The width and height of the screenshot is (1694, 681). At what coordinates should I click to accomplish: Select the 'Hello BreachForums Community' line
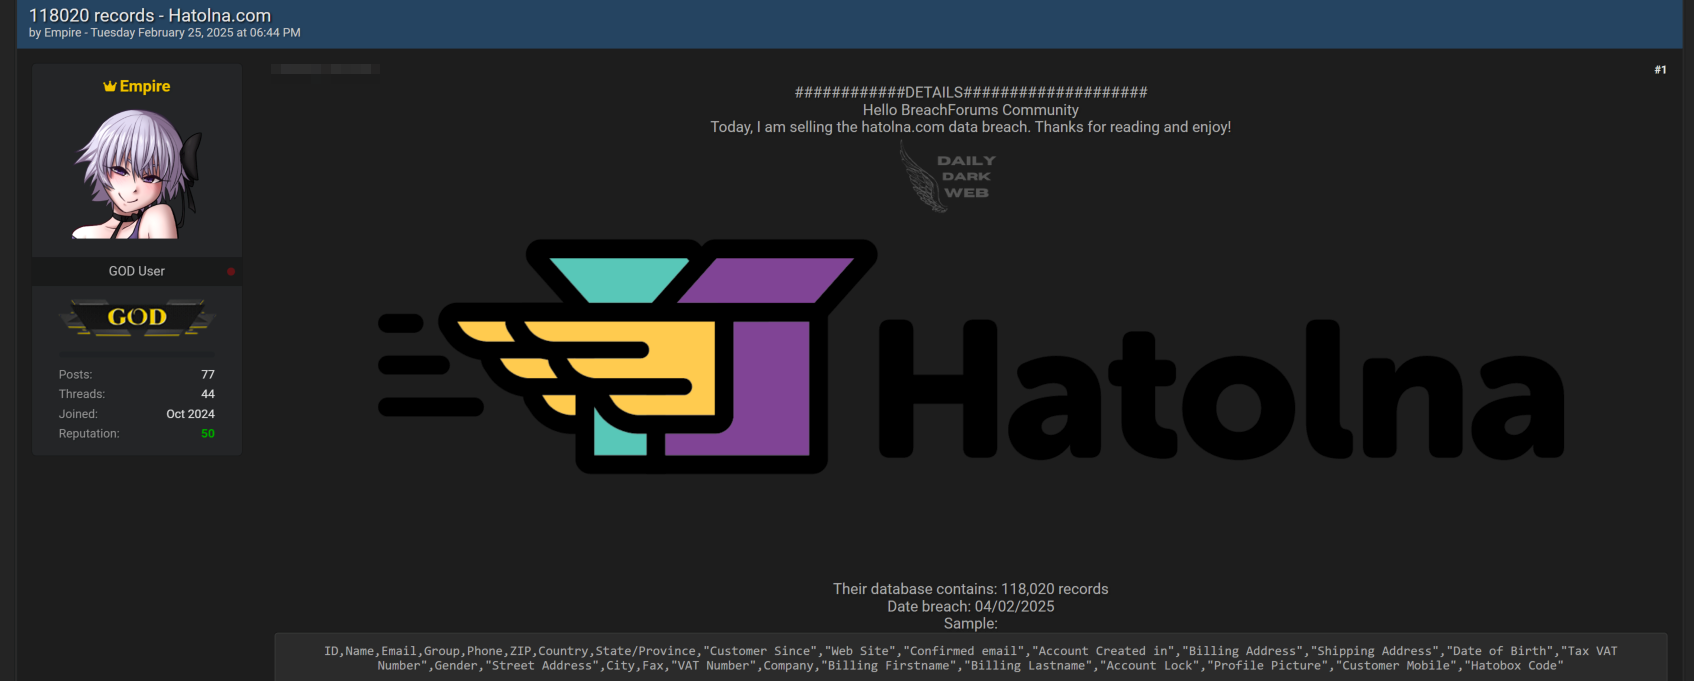(971, 110)
